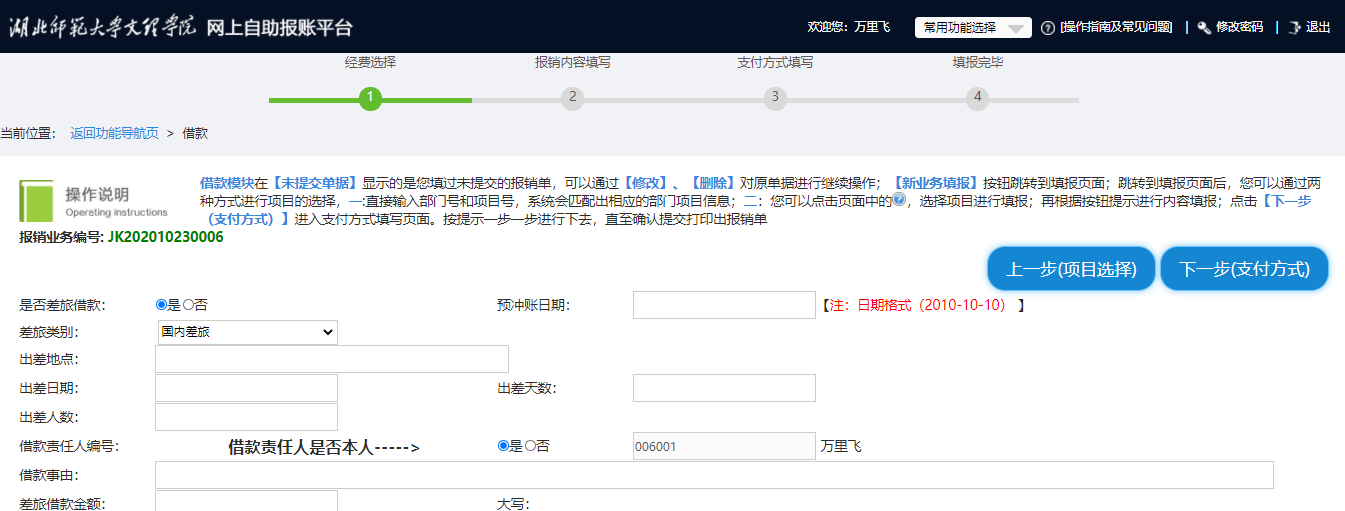1345x511 pixels.
Task: Click the small blue help icon in instructions
Action: (x=898, y=199)
